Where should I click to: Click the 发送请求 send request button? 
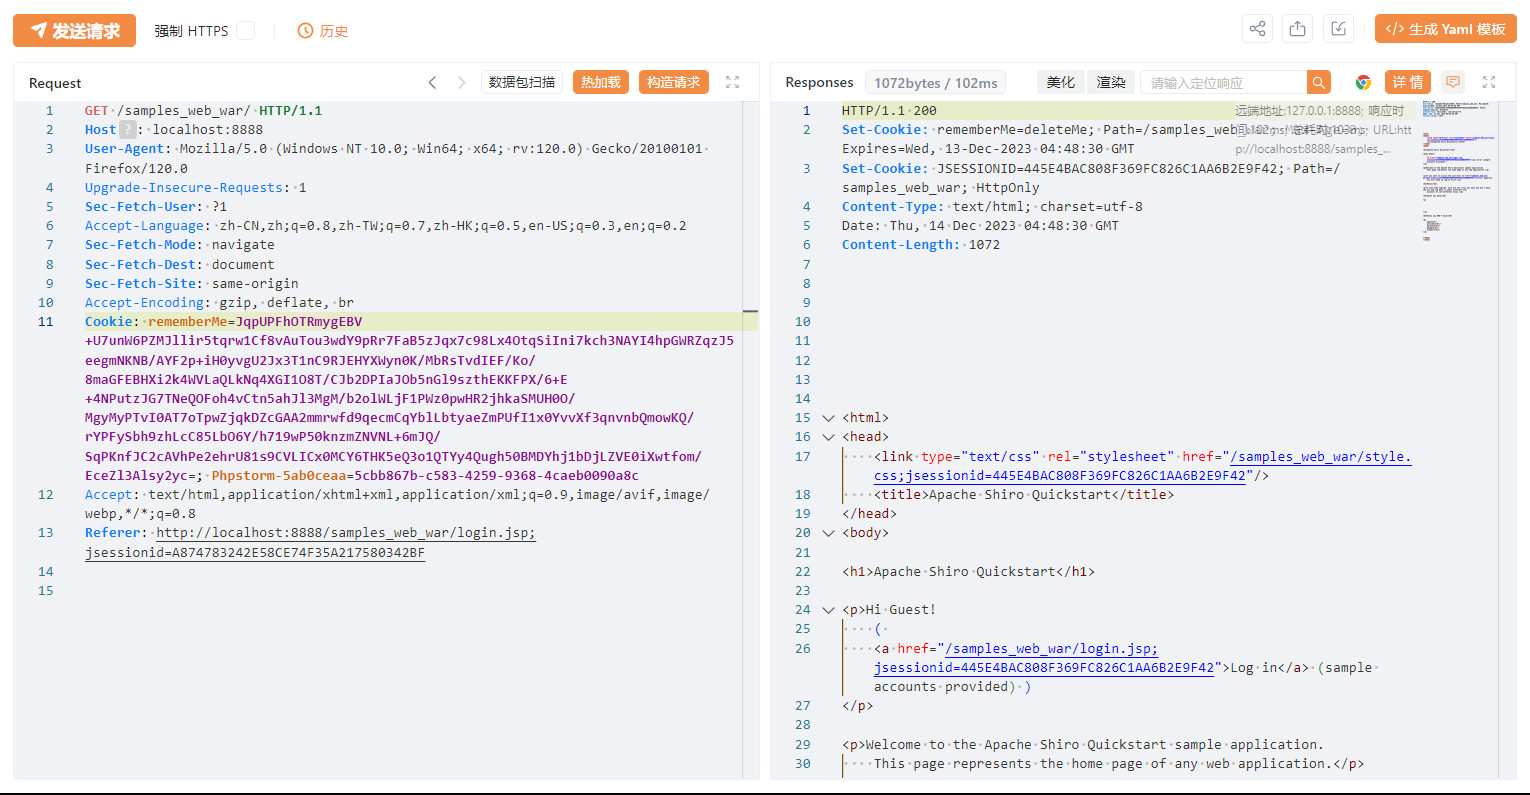(74, 30)
